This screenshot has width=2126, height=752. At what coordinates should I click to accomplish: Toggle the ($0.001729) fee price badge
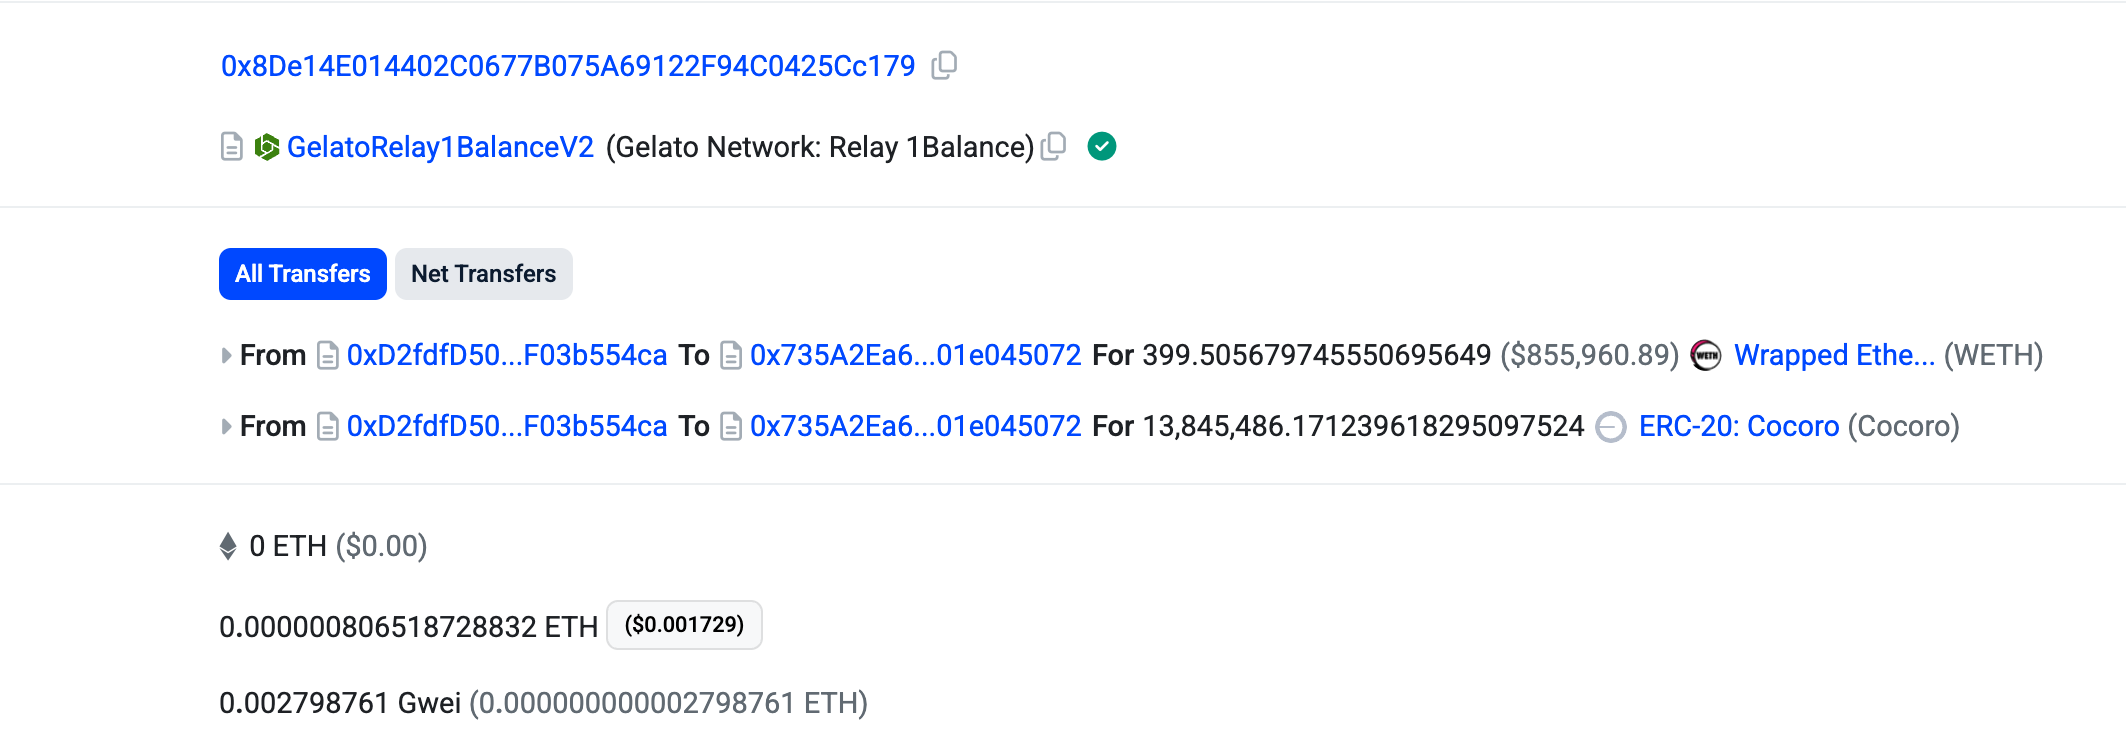pyautogui.click(x=684, y=625)
